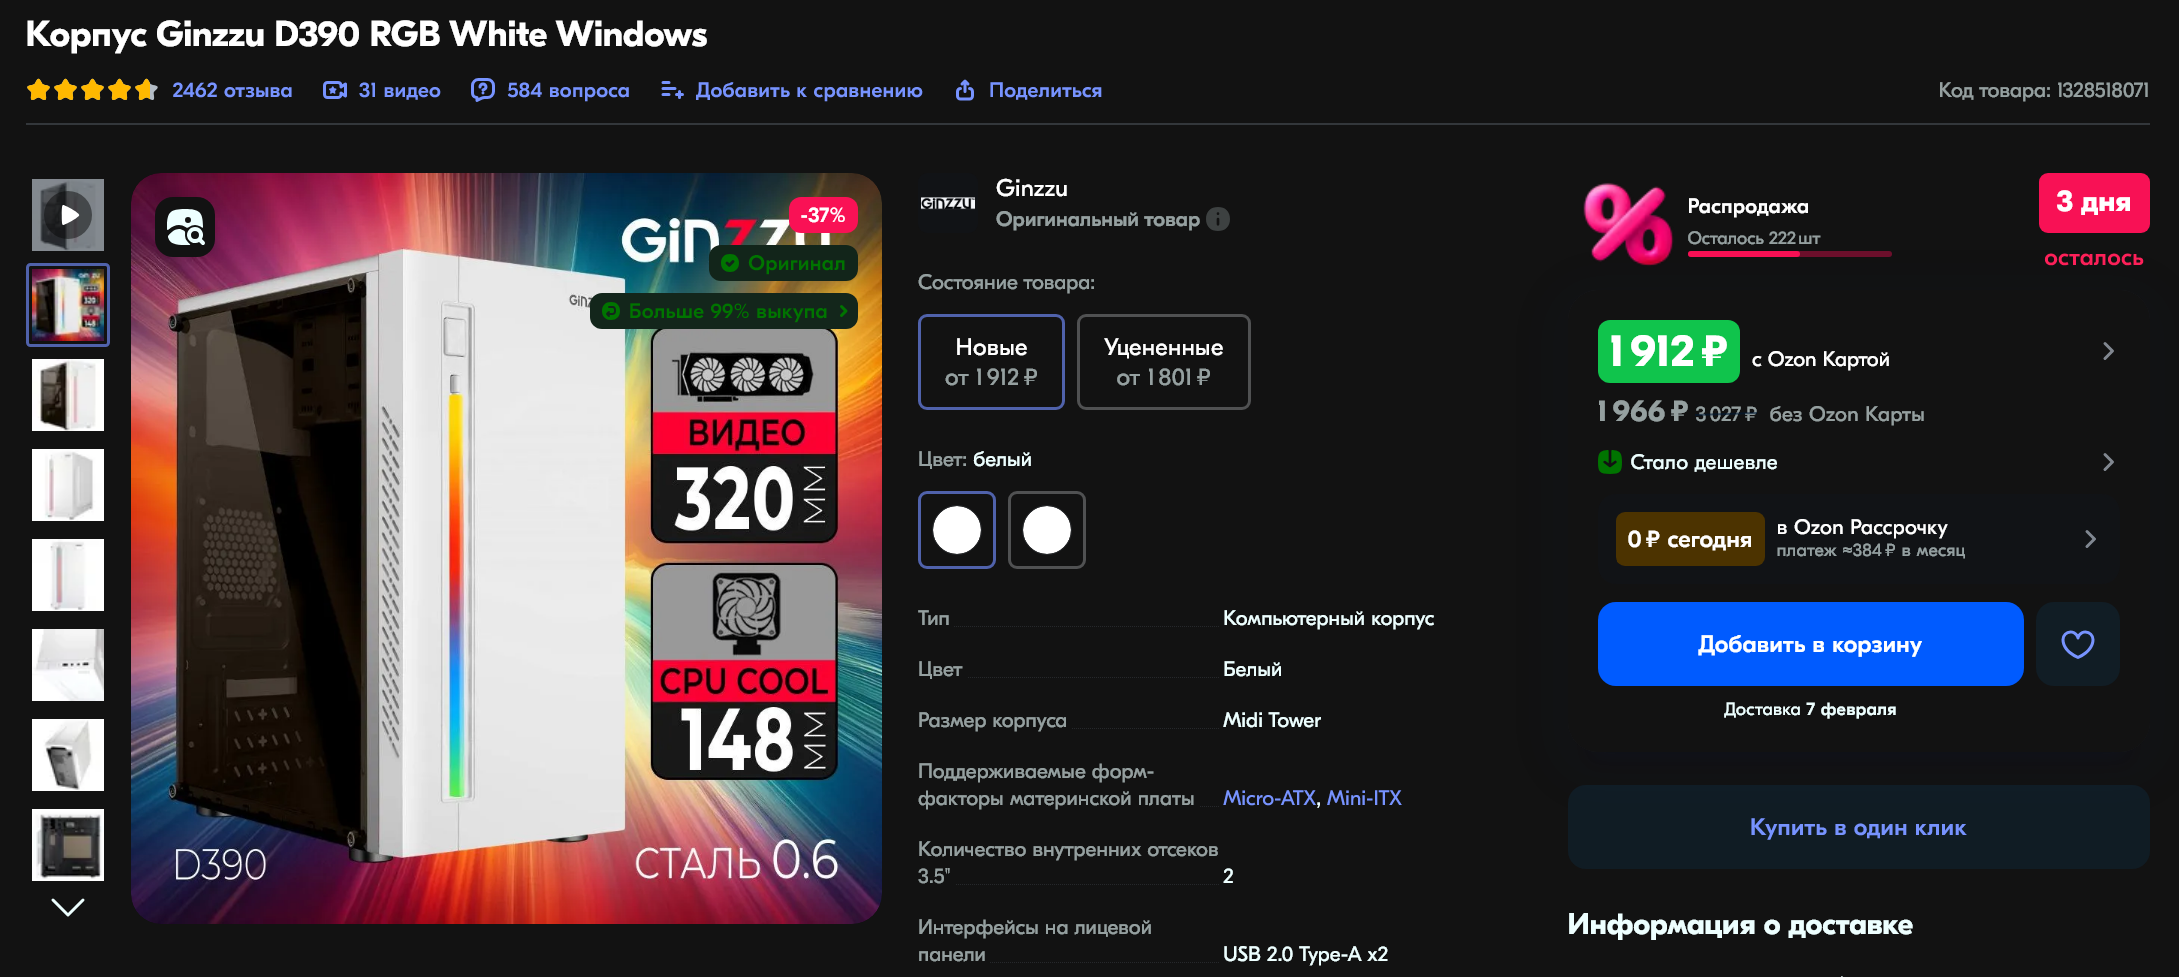Click the Осталось 222 шт text
Viewport: 2179px width, 977px height.
[x=1754, y=238]
